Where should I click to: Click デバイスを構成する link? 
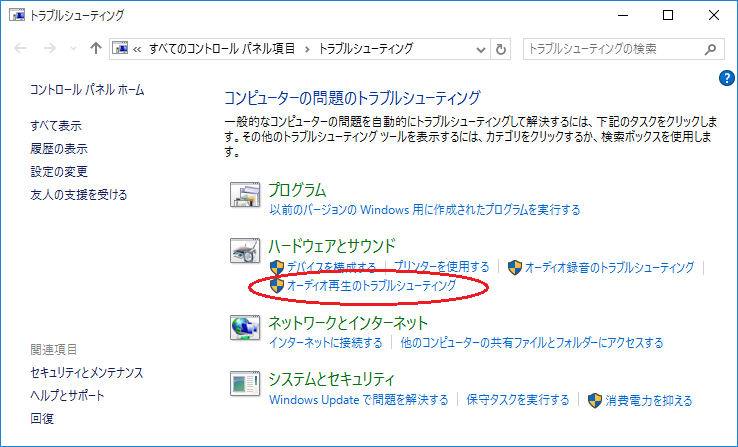(x=331, y=267)
